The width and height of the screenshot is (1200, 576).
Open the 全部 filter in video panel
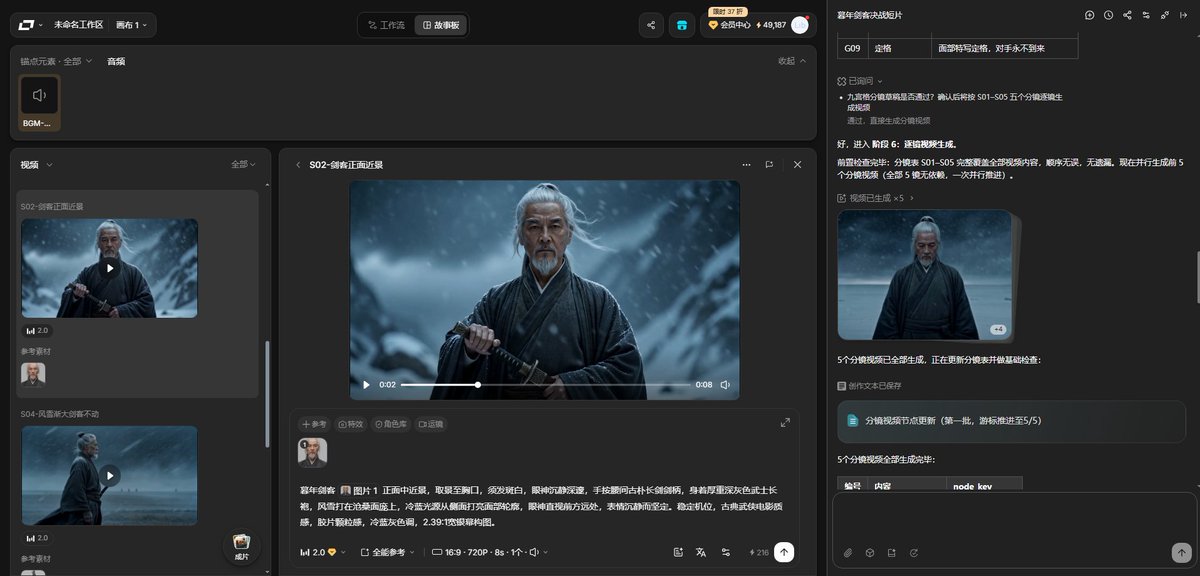243,164
